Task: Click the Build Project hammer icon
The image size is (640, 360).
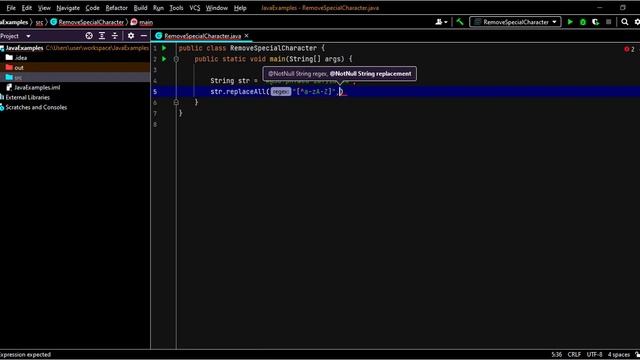Action: 460,22
